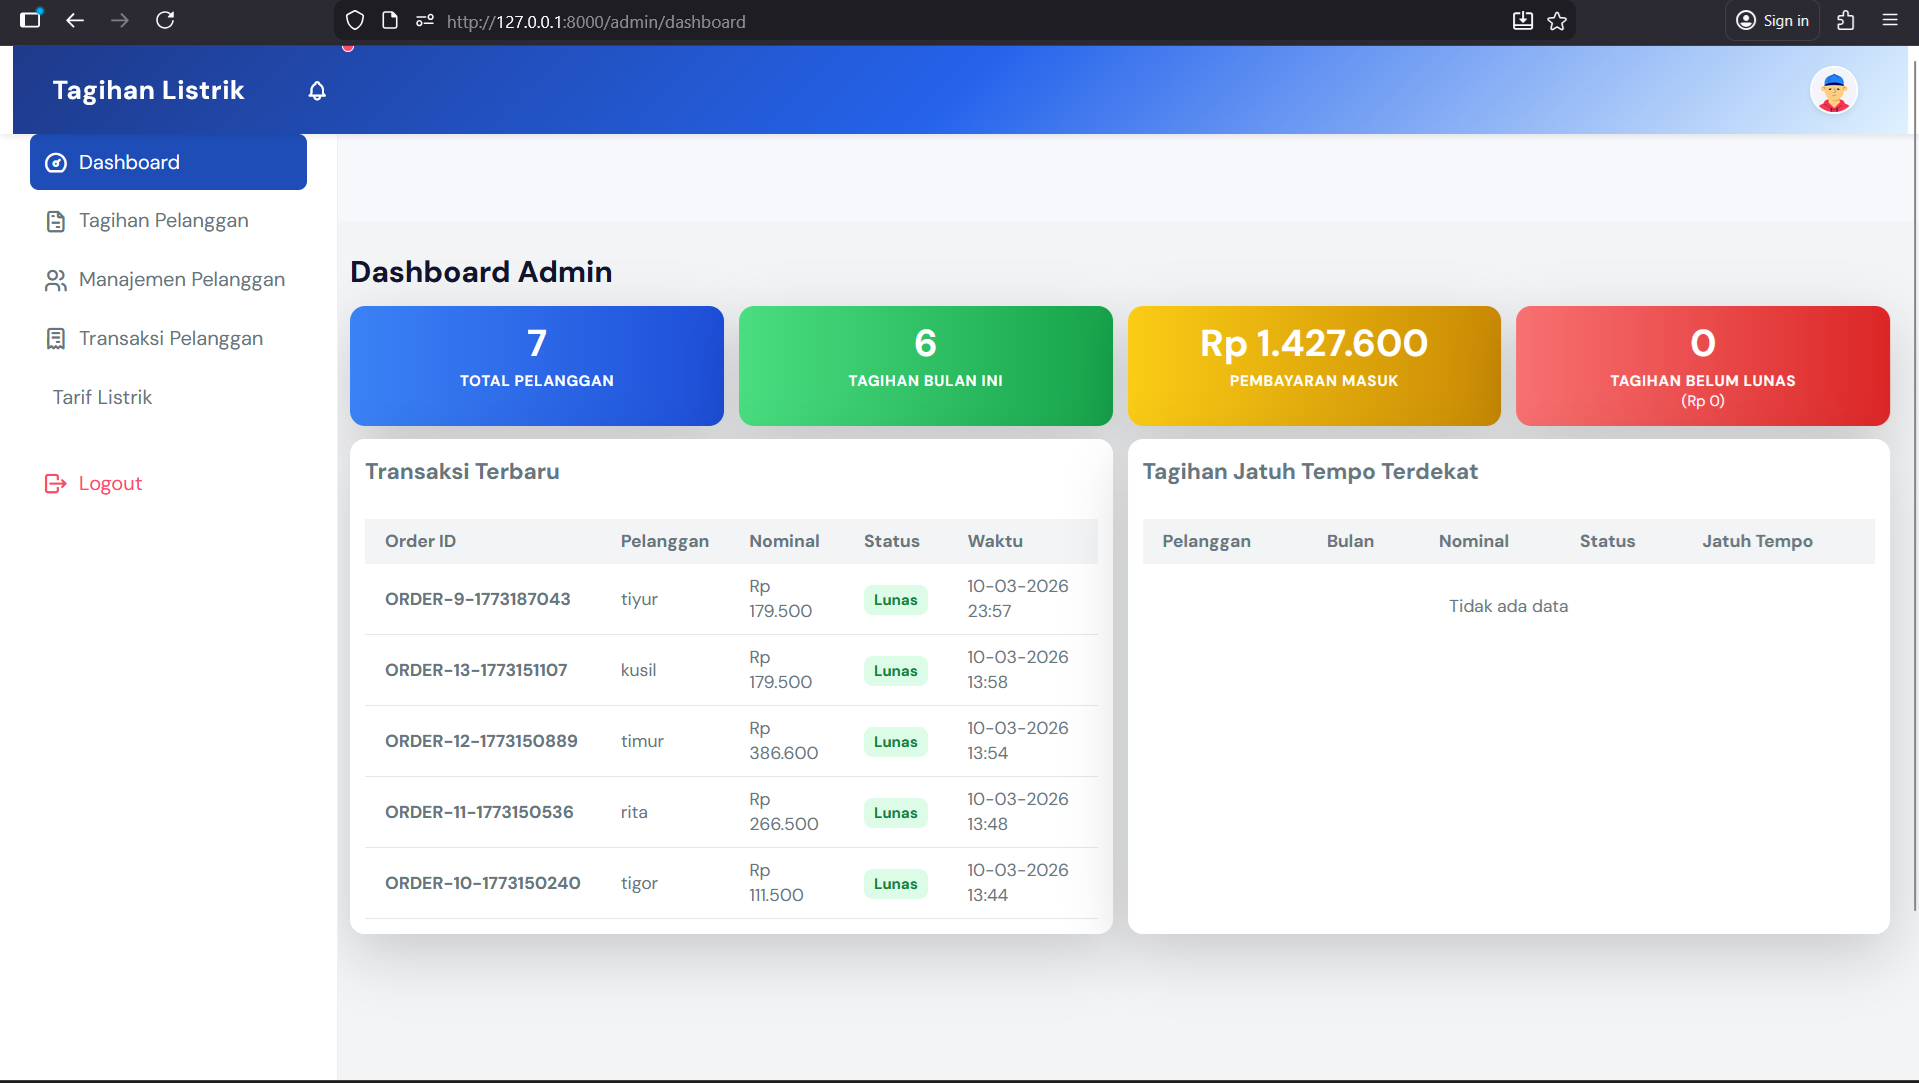Click the site permissions icon in URL bar
Image resolution: width=1919 pixels, height=1083 pixels.
click(425, 21)
